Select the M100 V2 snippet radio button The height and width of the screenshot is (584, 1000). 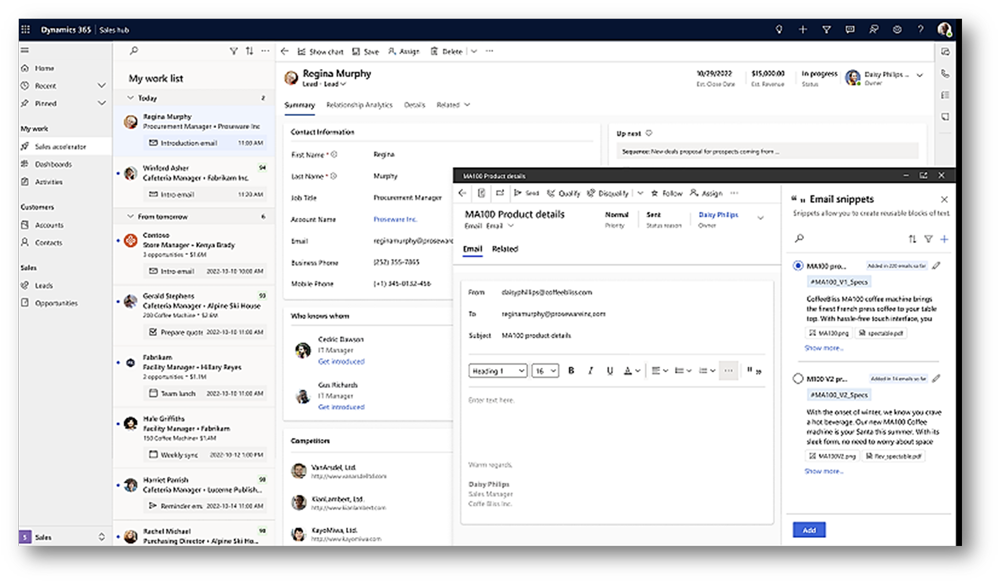click(798, 379)
